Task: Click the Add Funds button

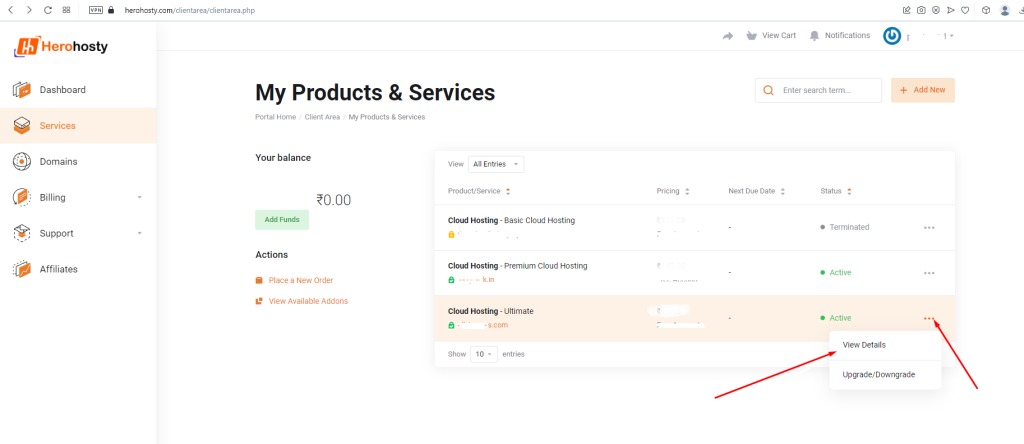Action: (x=282, y=219)
